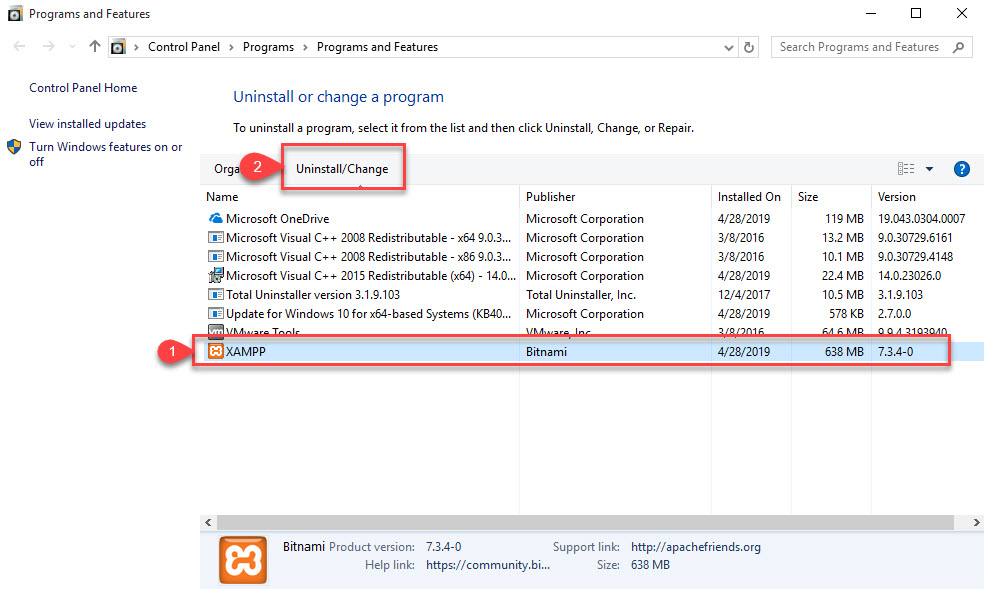Open the blue Help question mark icon
This screenshot has width=984, height=589.
961,169
